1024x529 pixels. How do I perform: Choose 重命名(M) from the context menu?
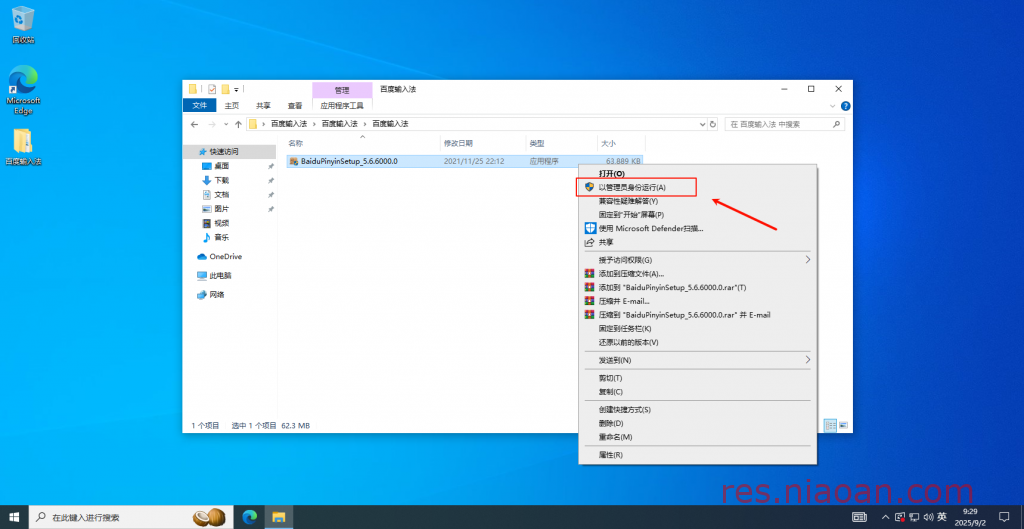pos(697,437)
